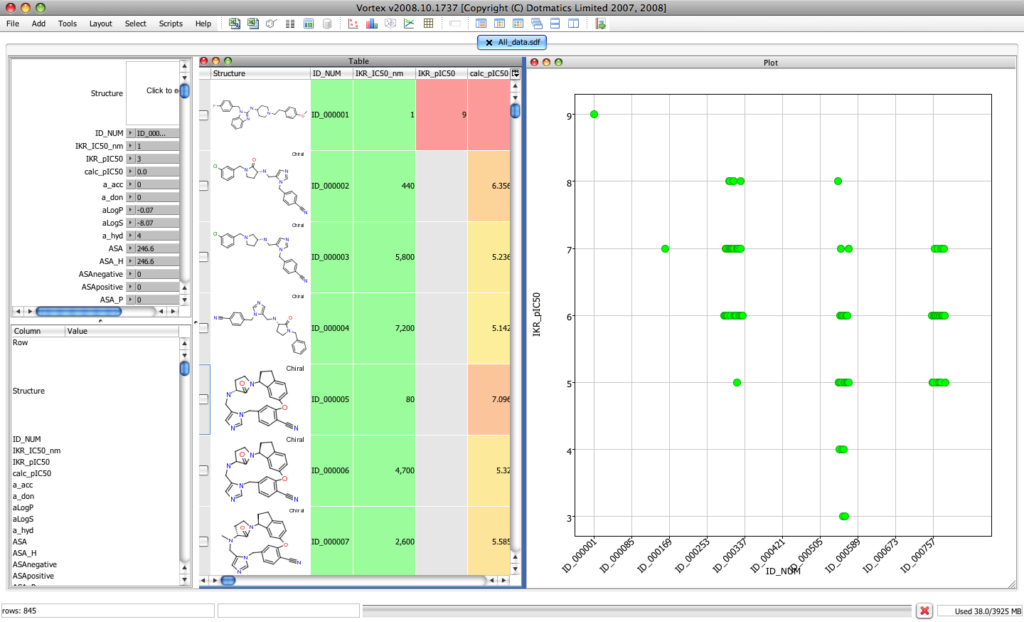Open the Add menu
1024x622 pixels.
click(39, 24)
